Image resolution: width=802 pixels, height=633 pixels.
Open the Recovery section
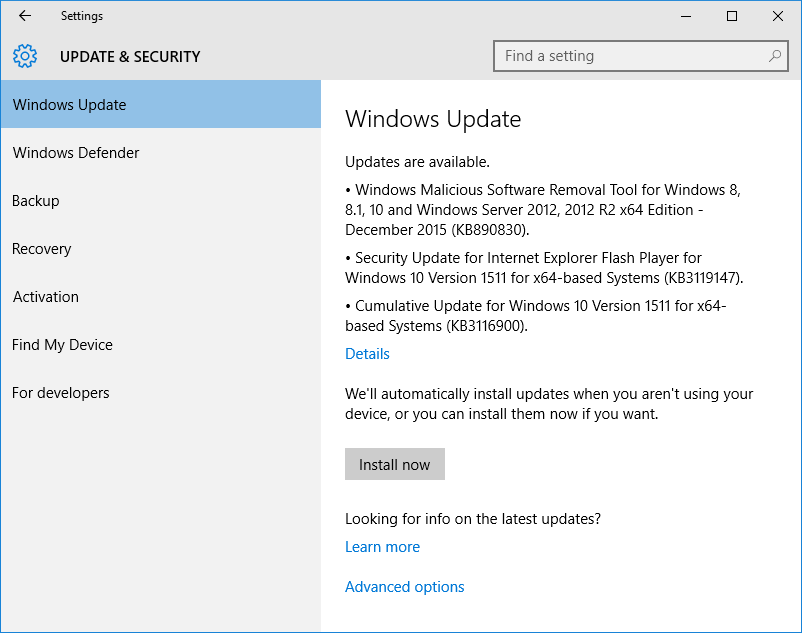click(161, 248)
